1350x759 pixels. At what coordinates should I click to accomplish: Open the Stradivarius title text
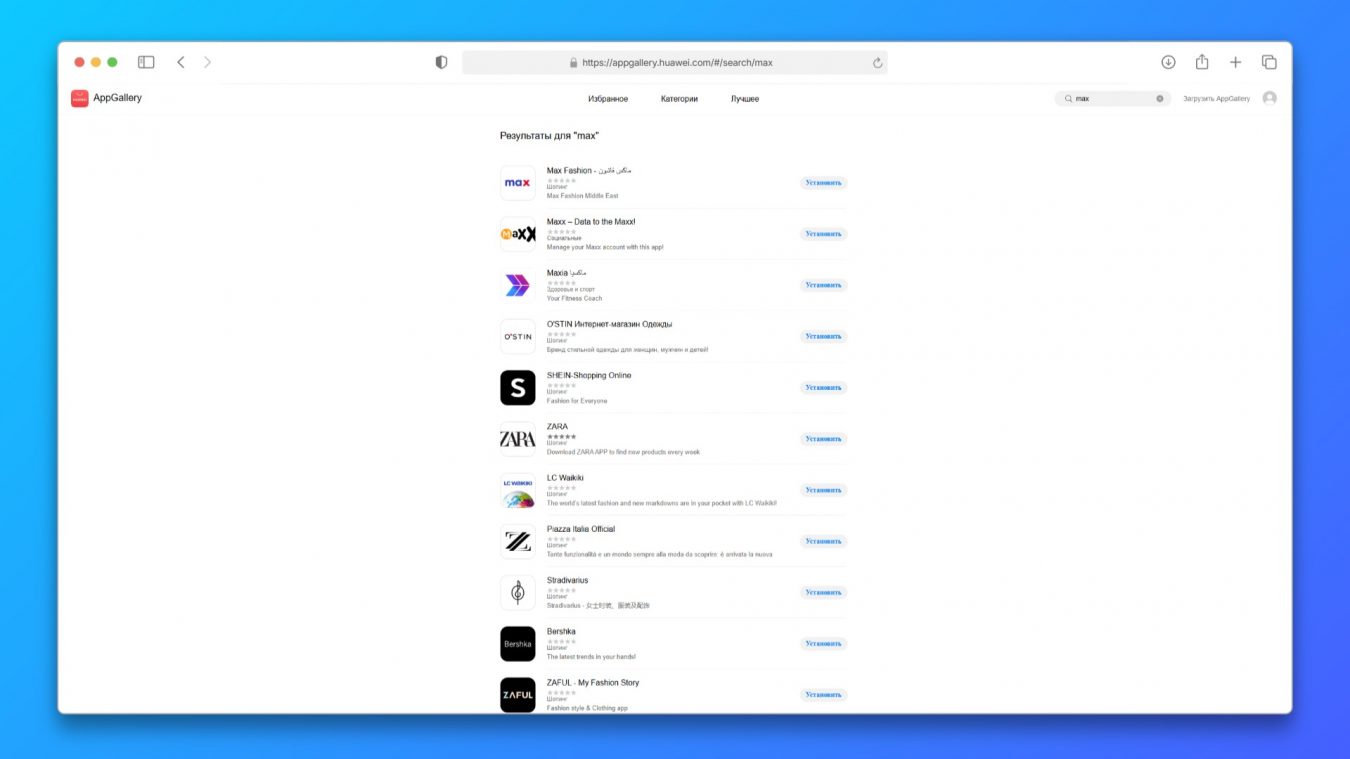tap(567, 580)
